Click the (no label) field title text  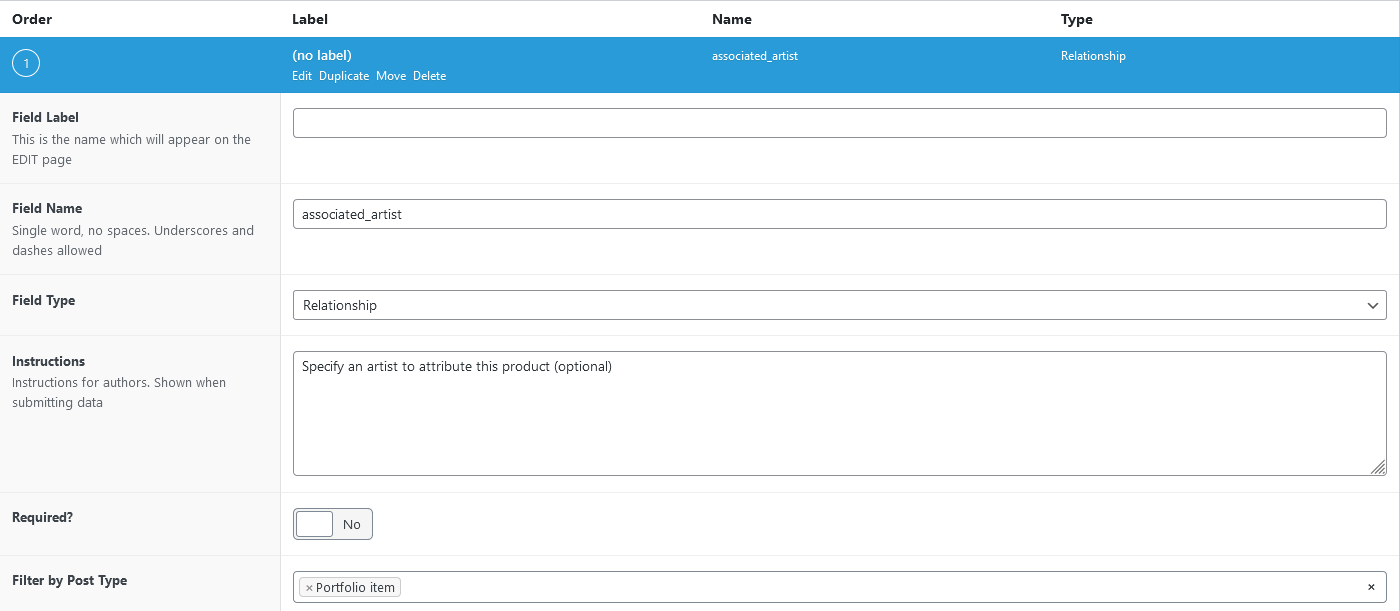[322, 55]
